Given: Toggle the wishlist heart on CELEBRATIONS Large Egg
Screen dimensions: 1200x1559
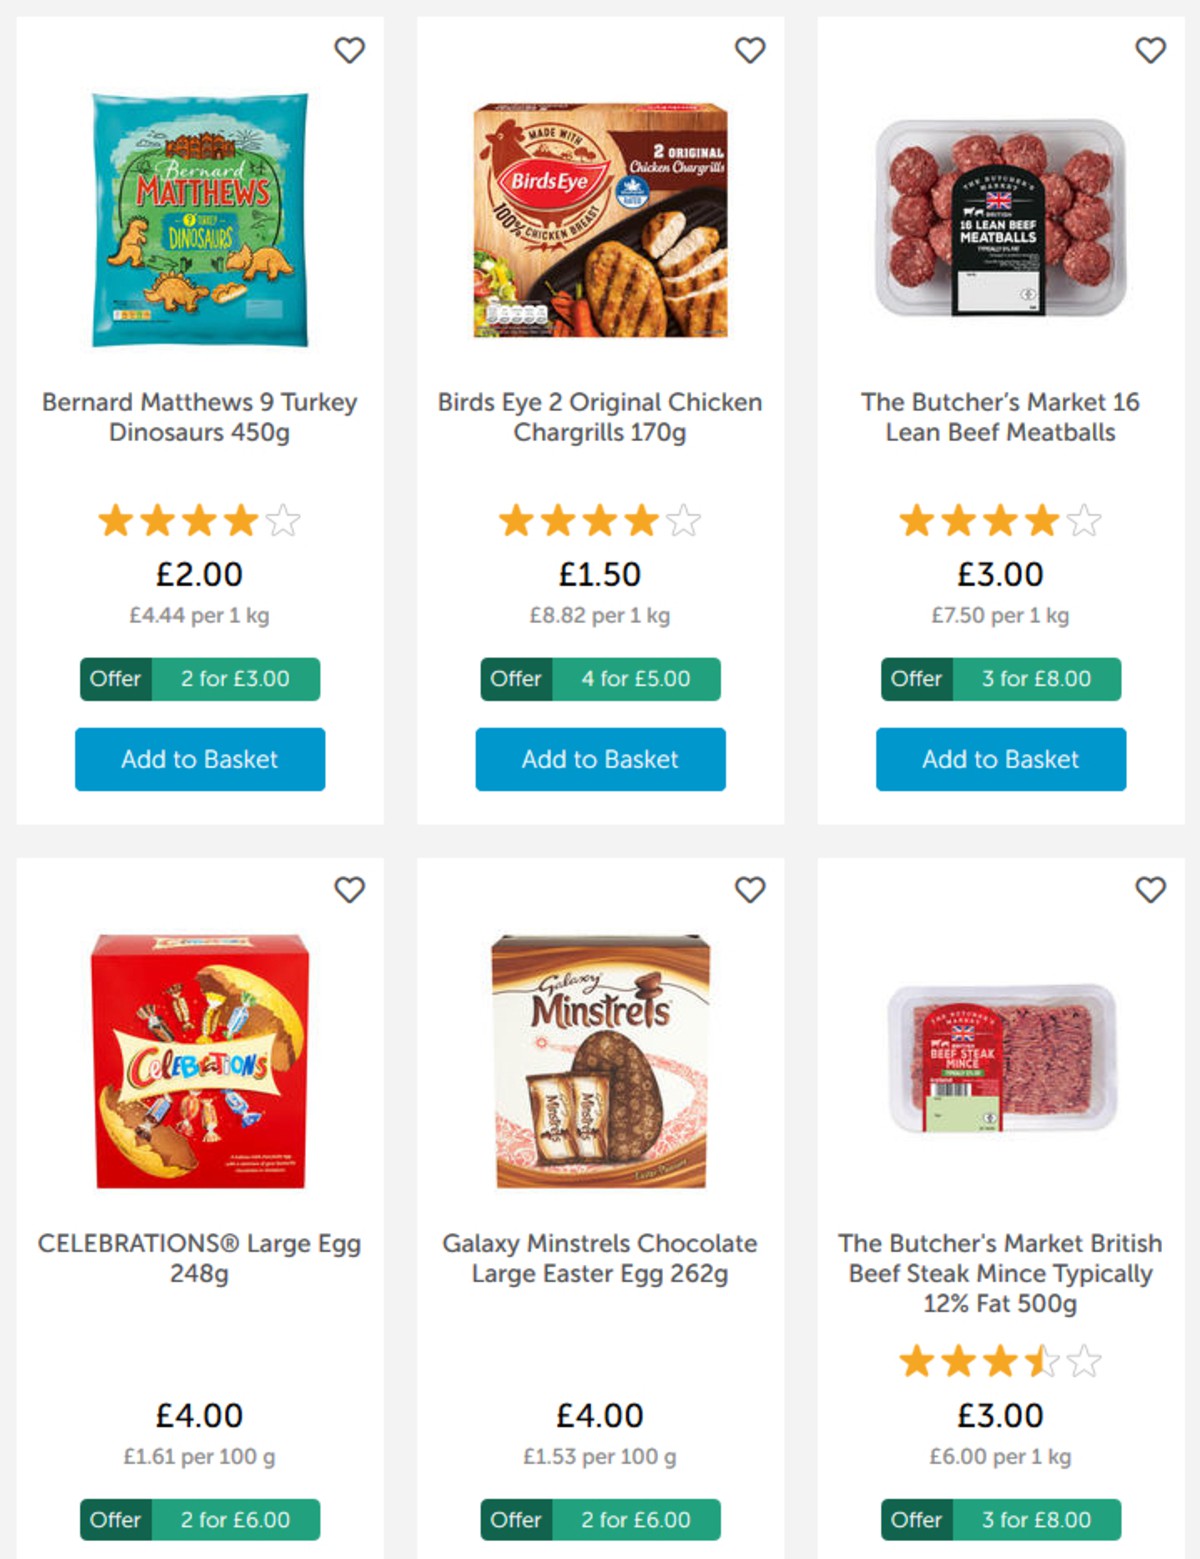Looking at the screenshot, I should pyautogui.click(x=350, y=888).
